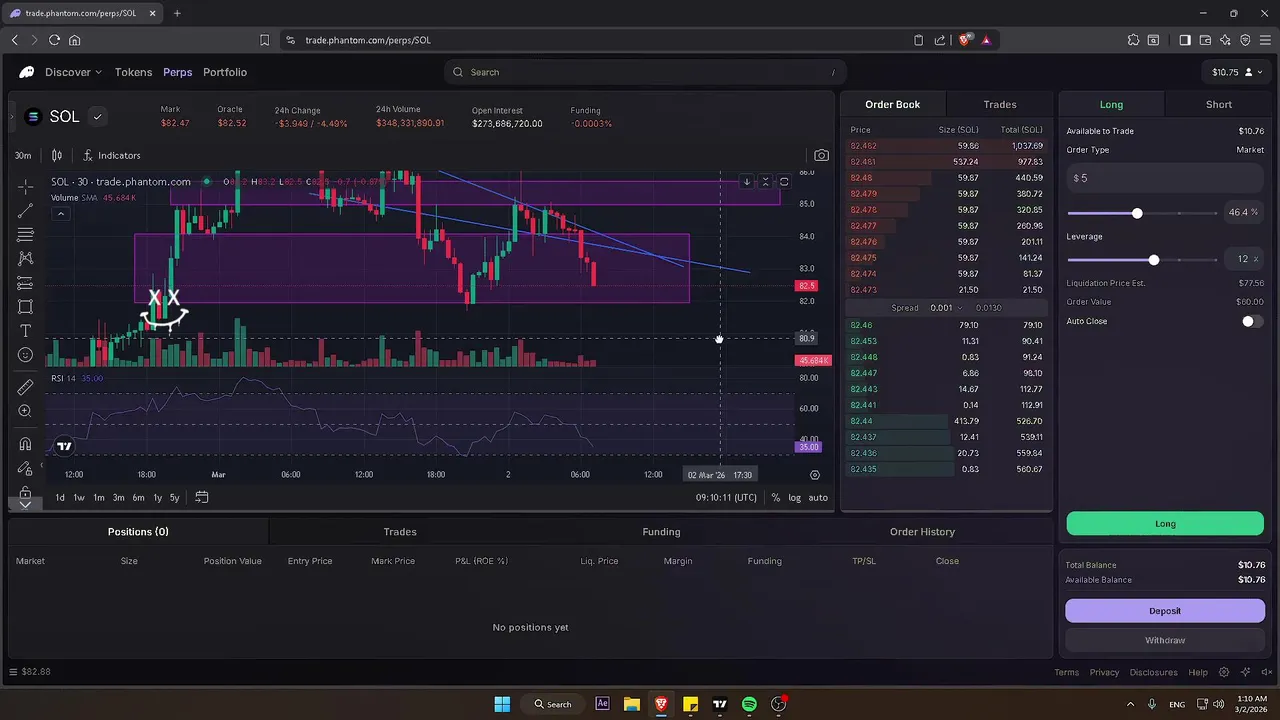Click the Withdraw button
Image resolution: width=1280 pixels, height=720 pixels.
tap(1165, 640)
